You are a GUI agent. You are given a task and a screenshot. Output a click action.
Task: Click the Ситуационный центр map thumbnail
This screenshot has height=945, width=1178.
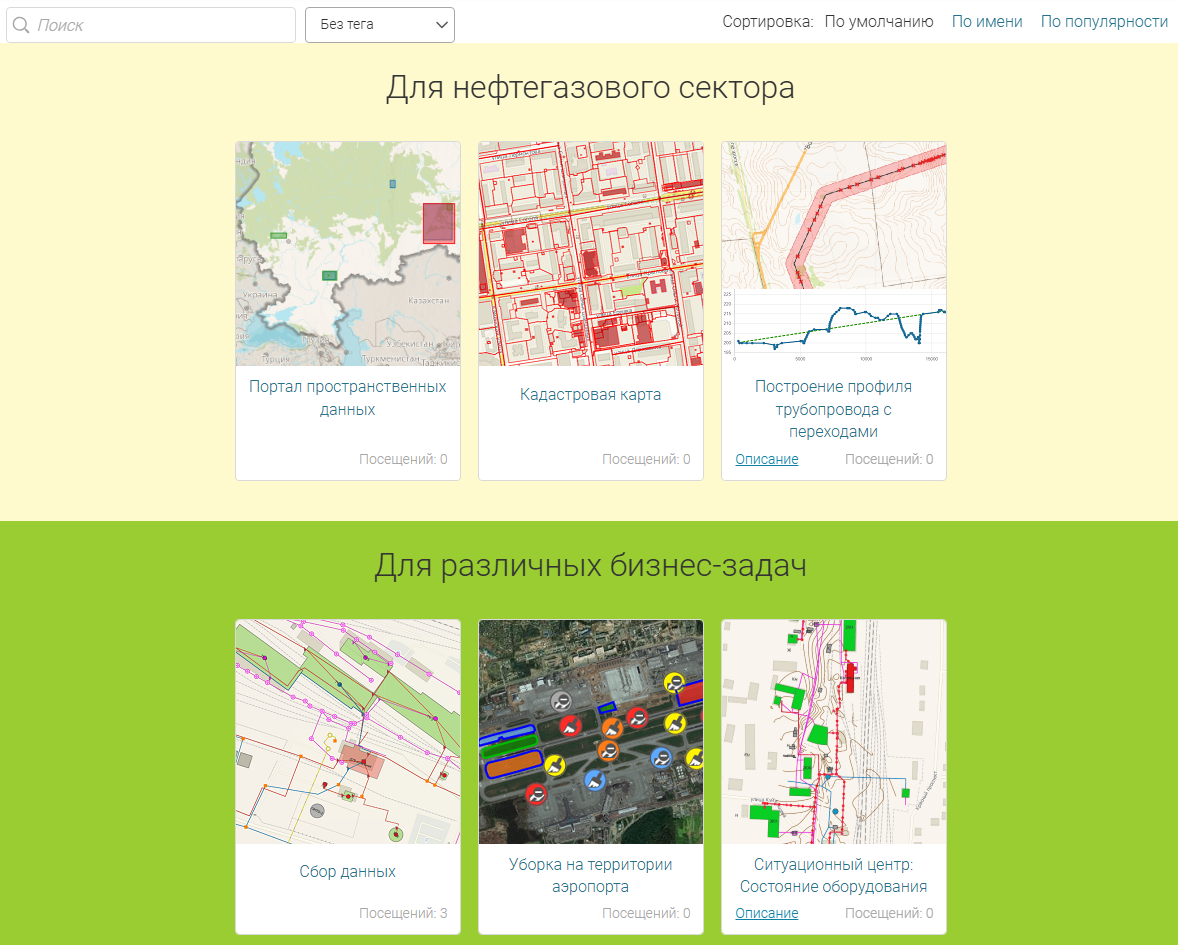[x=834, y=732]
